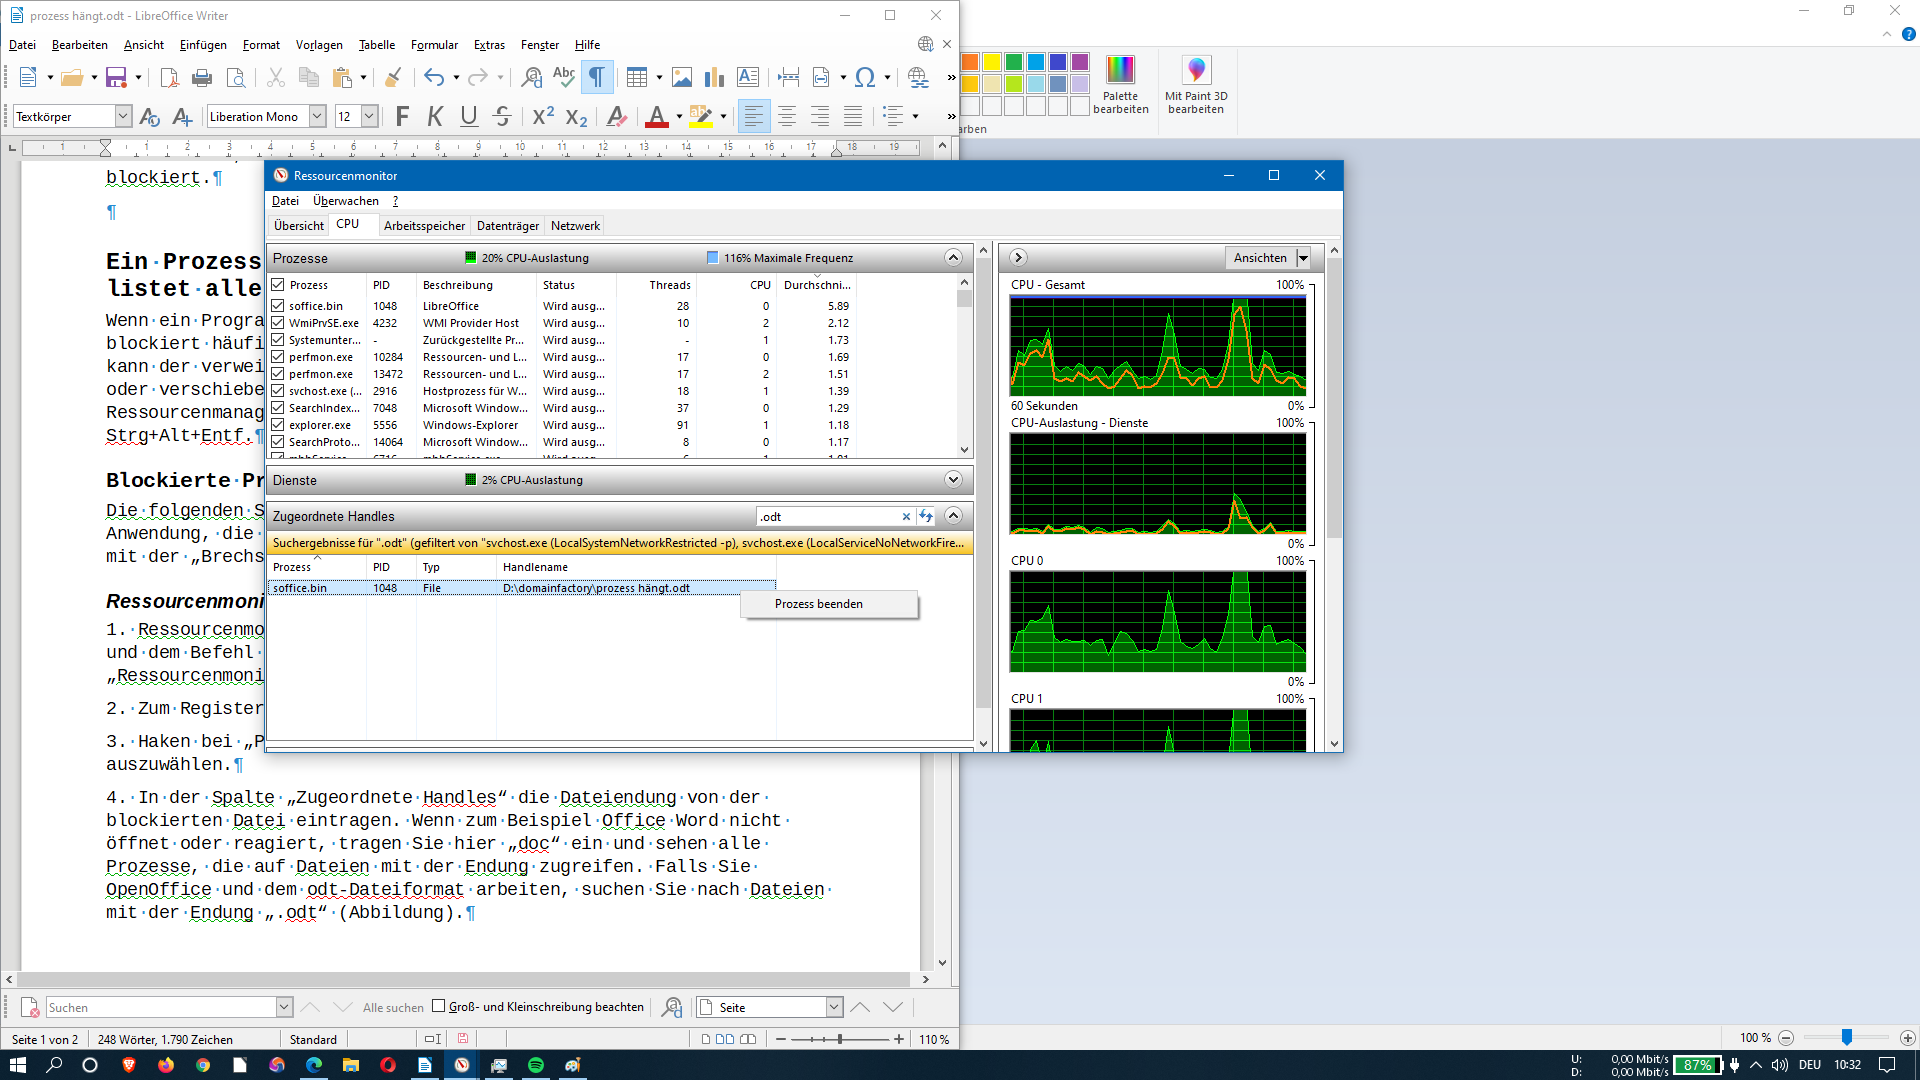
Task: Toggle the explorer.exe process checkbox
Action: tap(278, 425)
